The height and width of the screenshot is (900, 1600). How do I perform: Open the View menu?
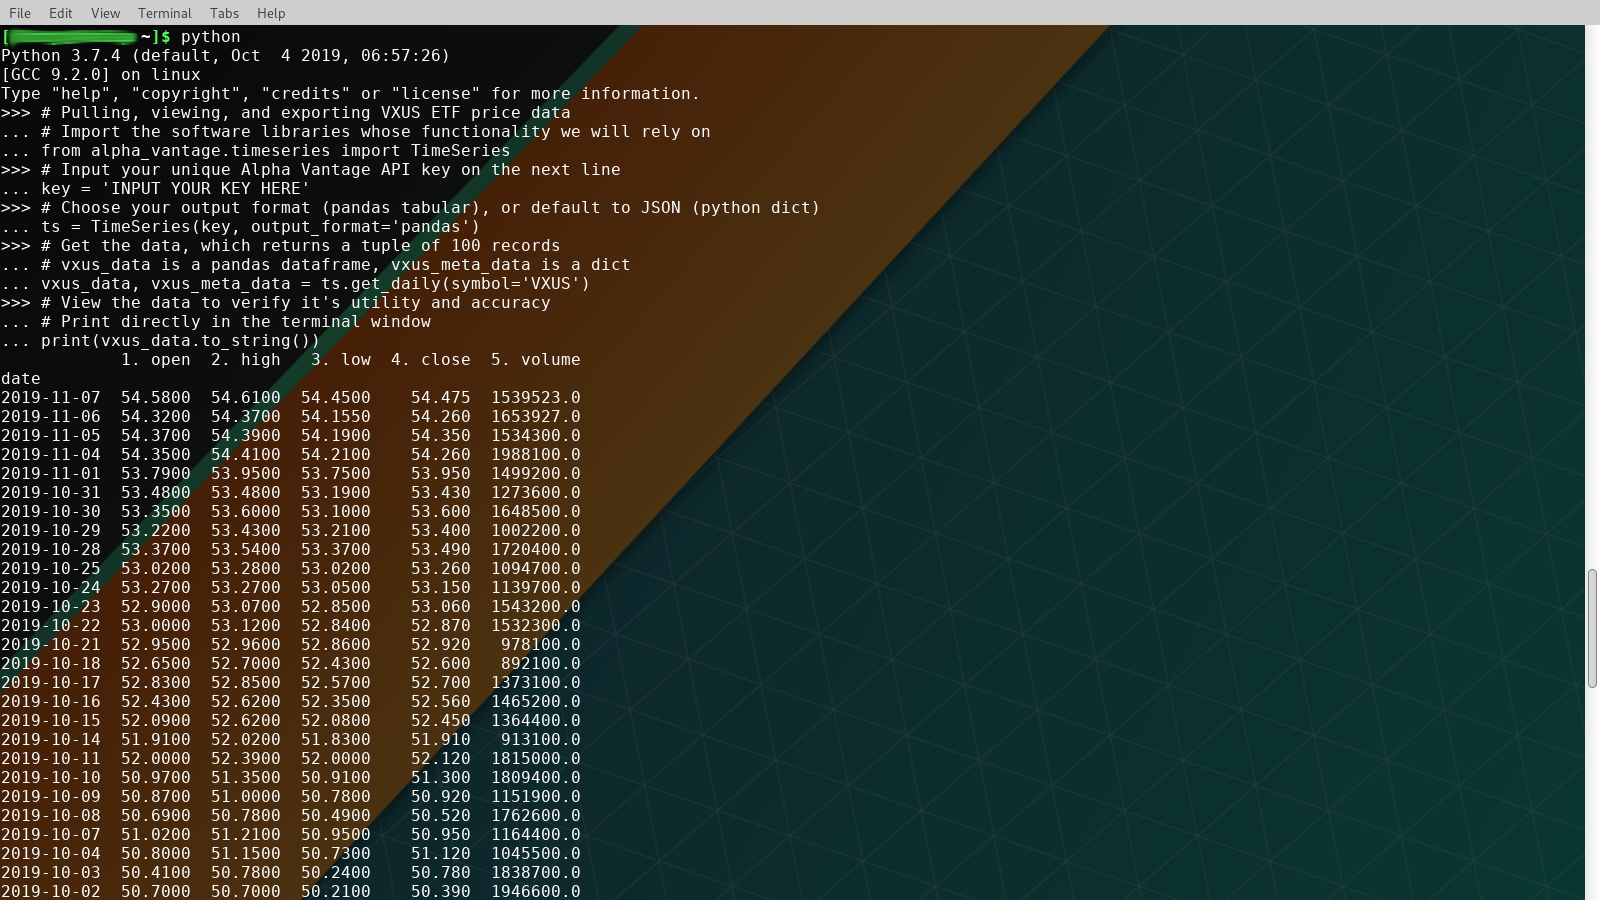(x=104, y=13)
